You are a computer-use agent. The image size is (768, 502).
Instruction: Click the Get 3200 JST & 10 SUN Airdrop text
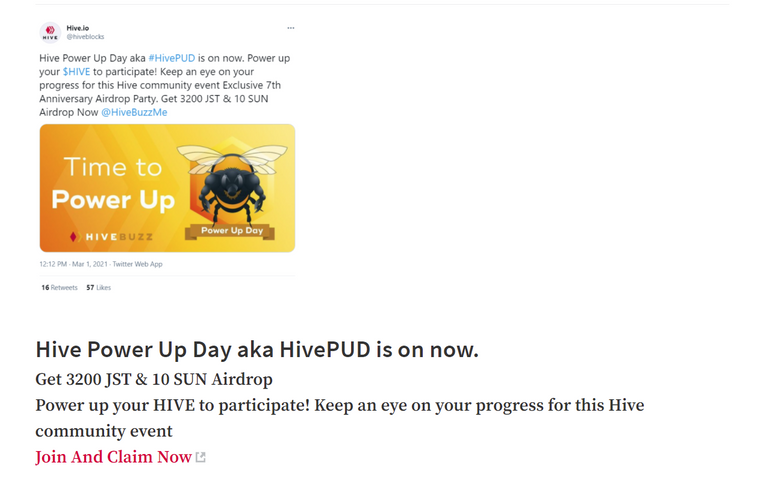point(154,380)
